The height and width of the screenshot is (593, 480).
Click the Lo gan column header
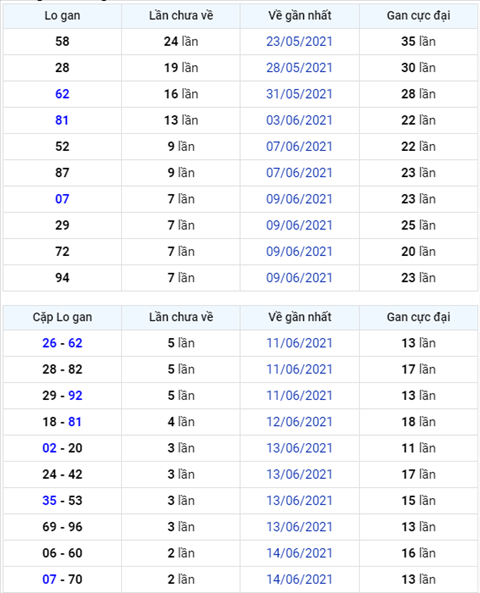tap(62, 16)
